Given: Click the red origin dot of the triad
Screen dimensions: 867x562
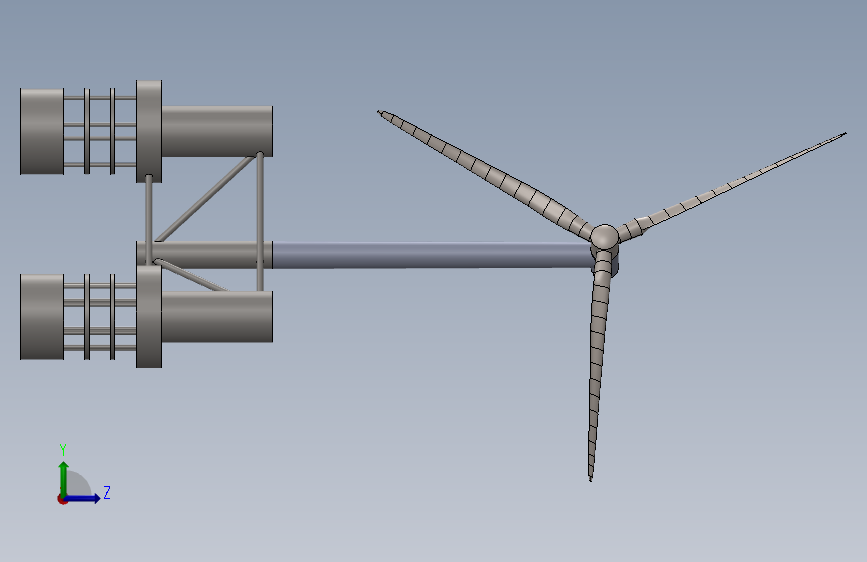Looking at the screenshot, I should [62, 499].
